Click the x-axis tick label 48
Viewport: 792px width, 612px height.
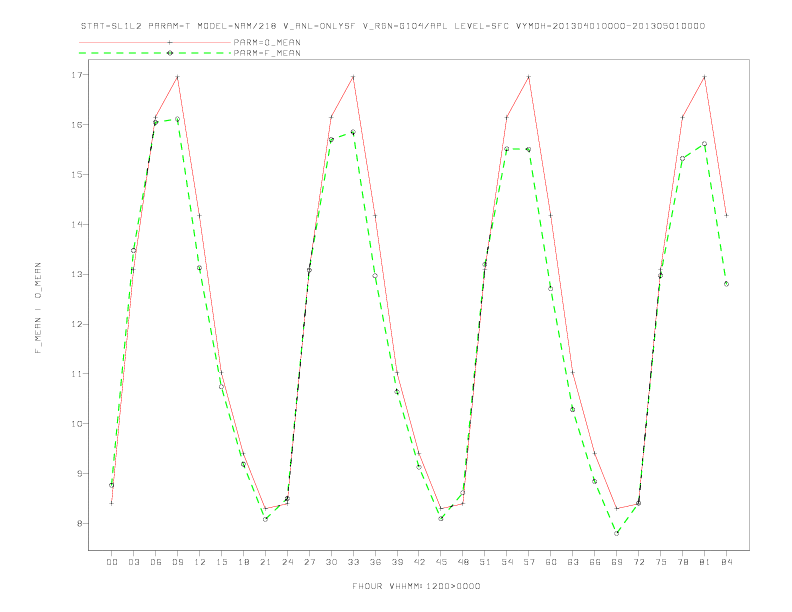(x=463, y=562)
